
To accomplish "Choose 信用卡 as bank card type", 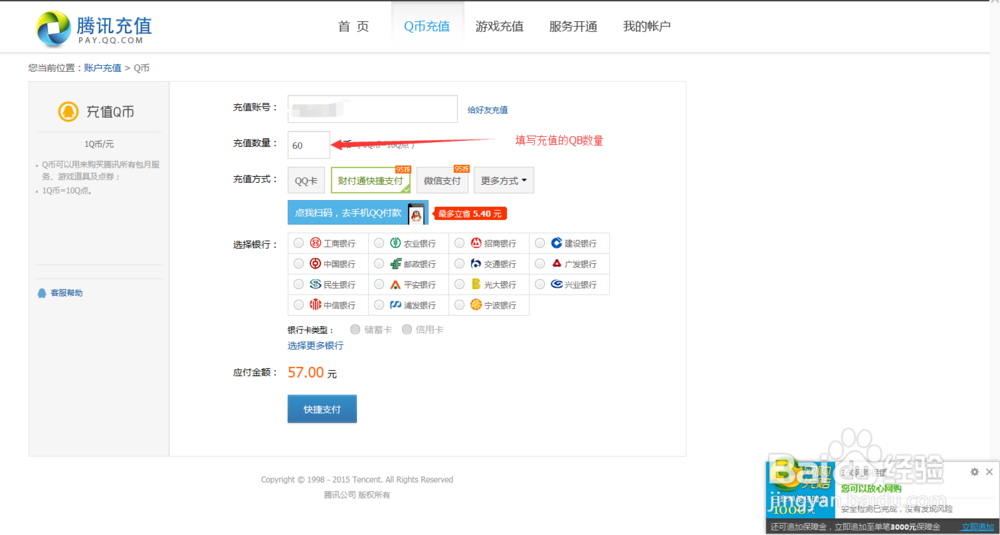I will tap(407, 330).
